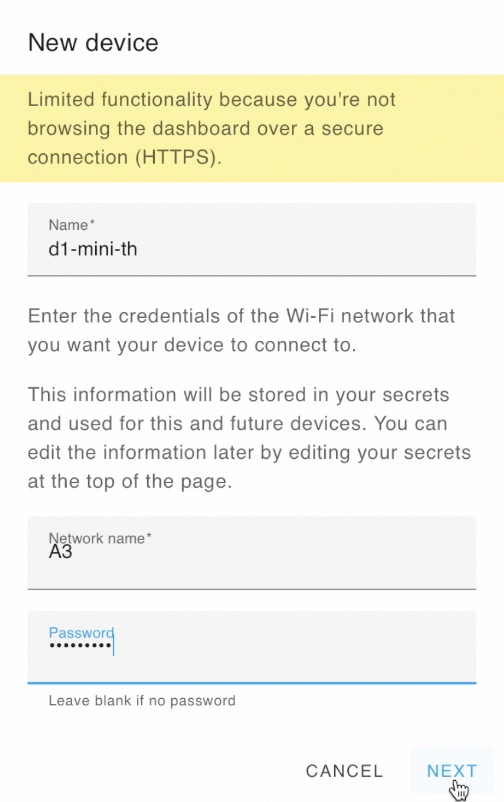Click the blue "Password" field label
This screenshot has height=802, width=504.
click(81, 633)
